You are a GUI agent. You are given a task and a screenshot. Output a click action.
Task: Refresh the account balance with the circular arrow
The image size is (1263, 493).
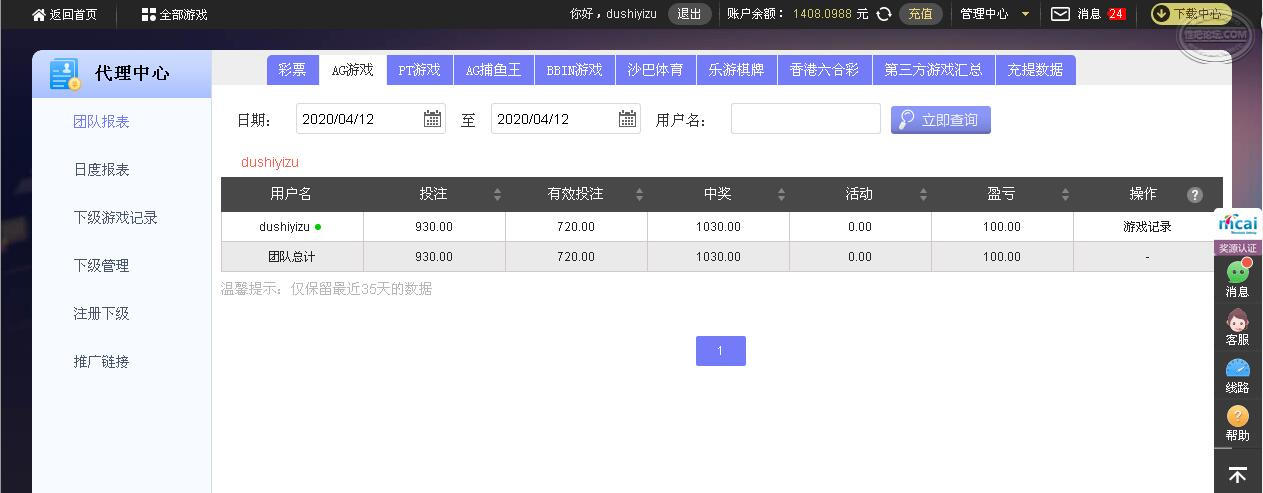(x=884, y=14)
